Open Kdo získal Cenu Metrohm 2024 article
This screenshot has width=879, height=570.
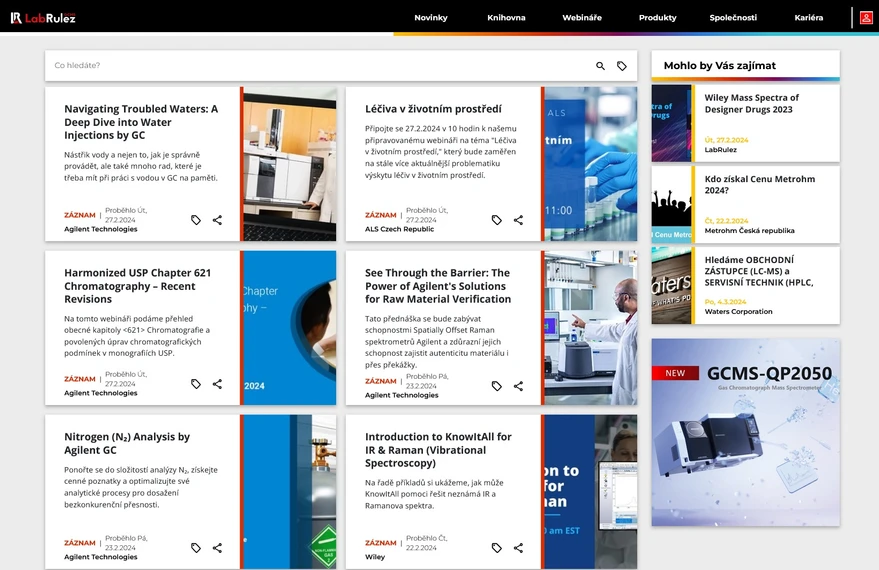[759, 184]
